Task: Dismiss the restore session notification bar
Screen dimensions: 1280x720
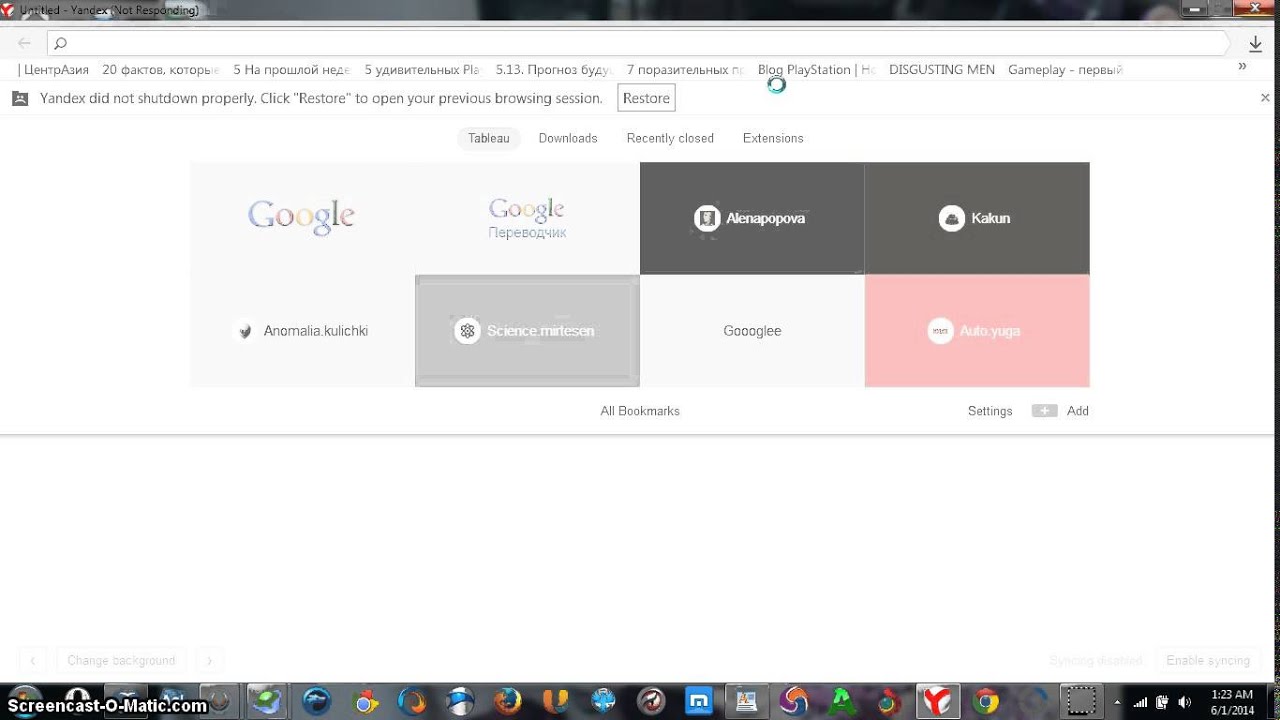Action: click(1265, 98)
